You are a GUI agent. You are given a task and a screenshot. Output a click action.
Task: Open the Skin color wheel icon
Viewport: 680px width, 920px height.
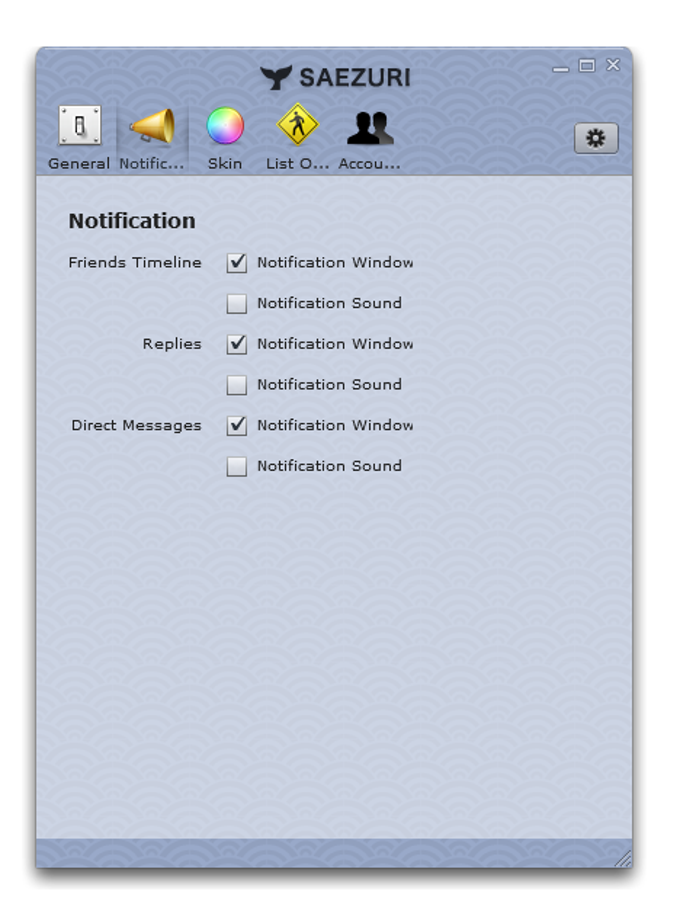pyautogui.click(x=225, y=126)
